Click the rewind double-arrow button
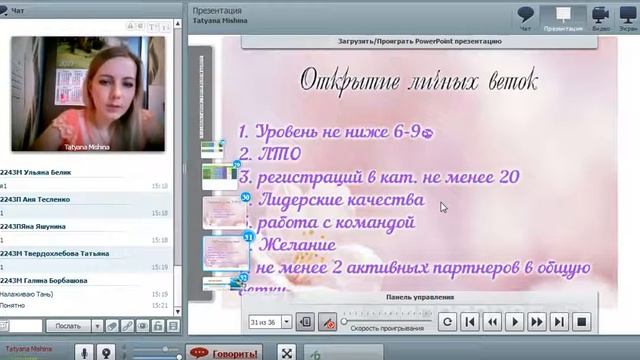The width and height of the screenshot is (640, 360). coord(492,322)
